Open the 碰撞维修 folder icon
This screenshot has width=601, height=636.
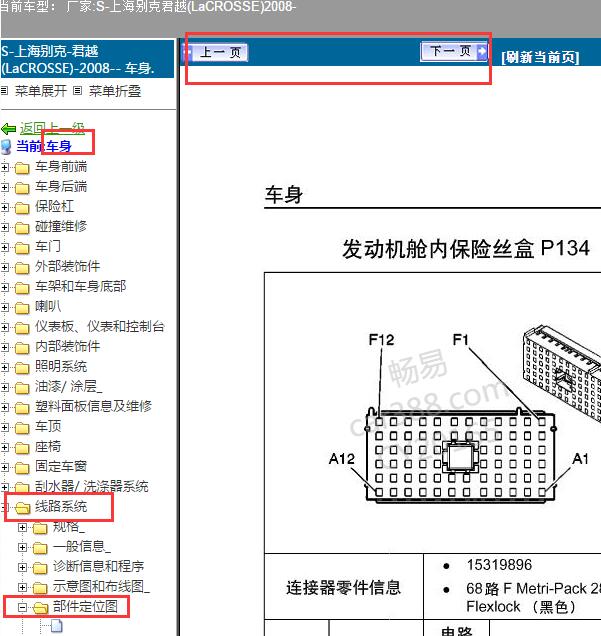(x=22, y=228)
